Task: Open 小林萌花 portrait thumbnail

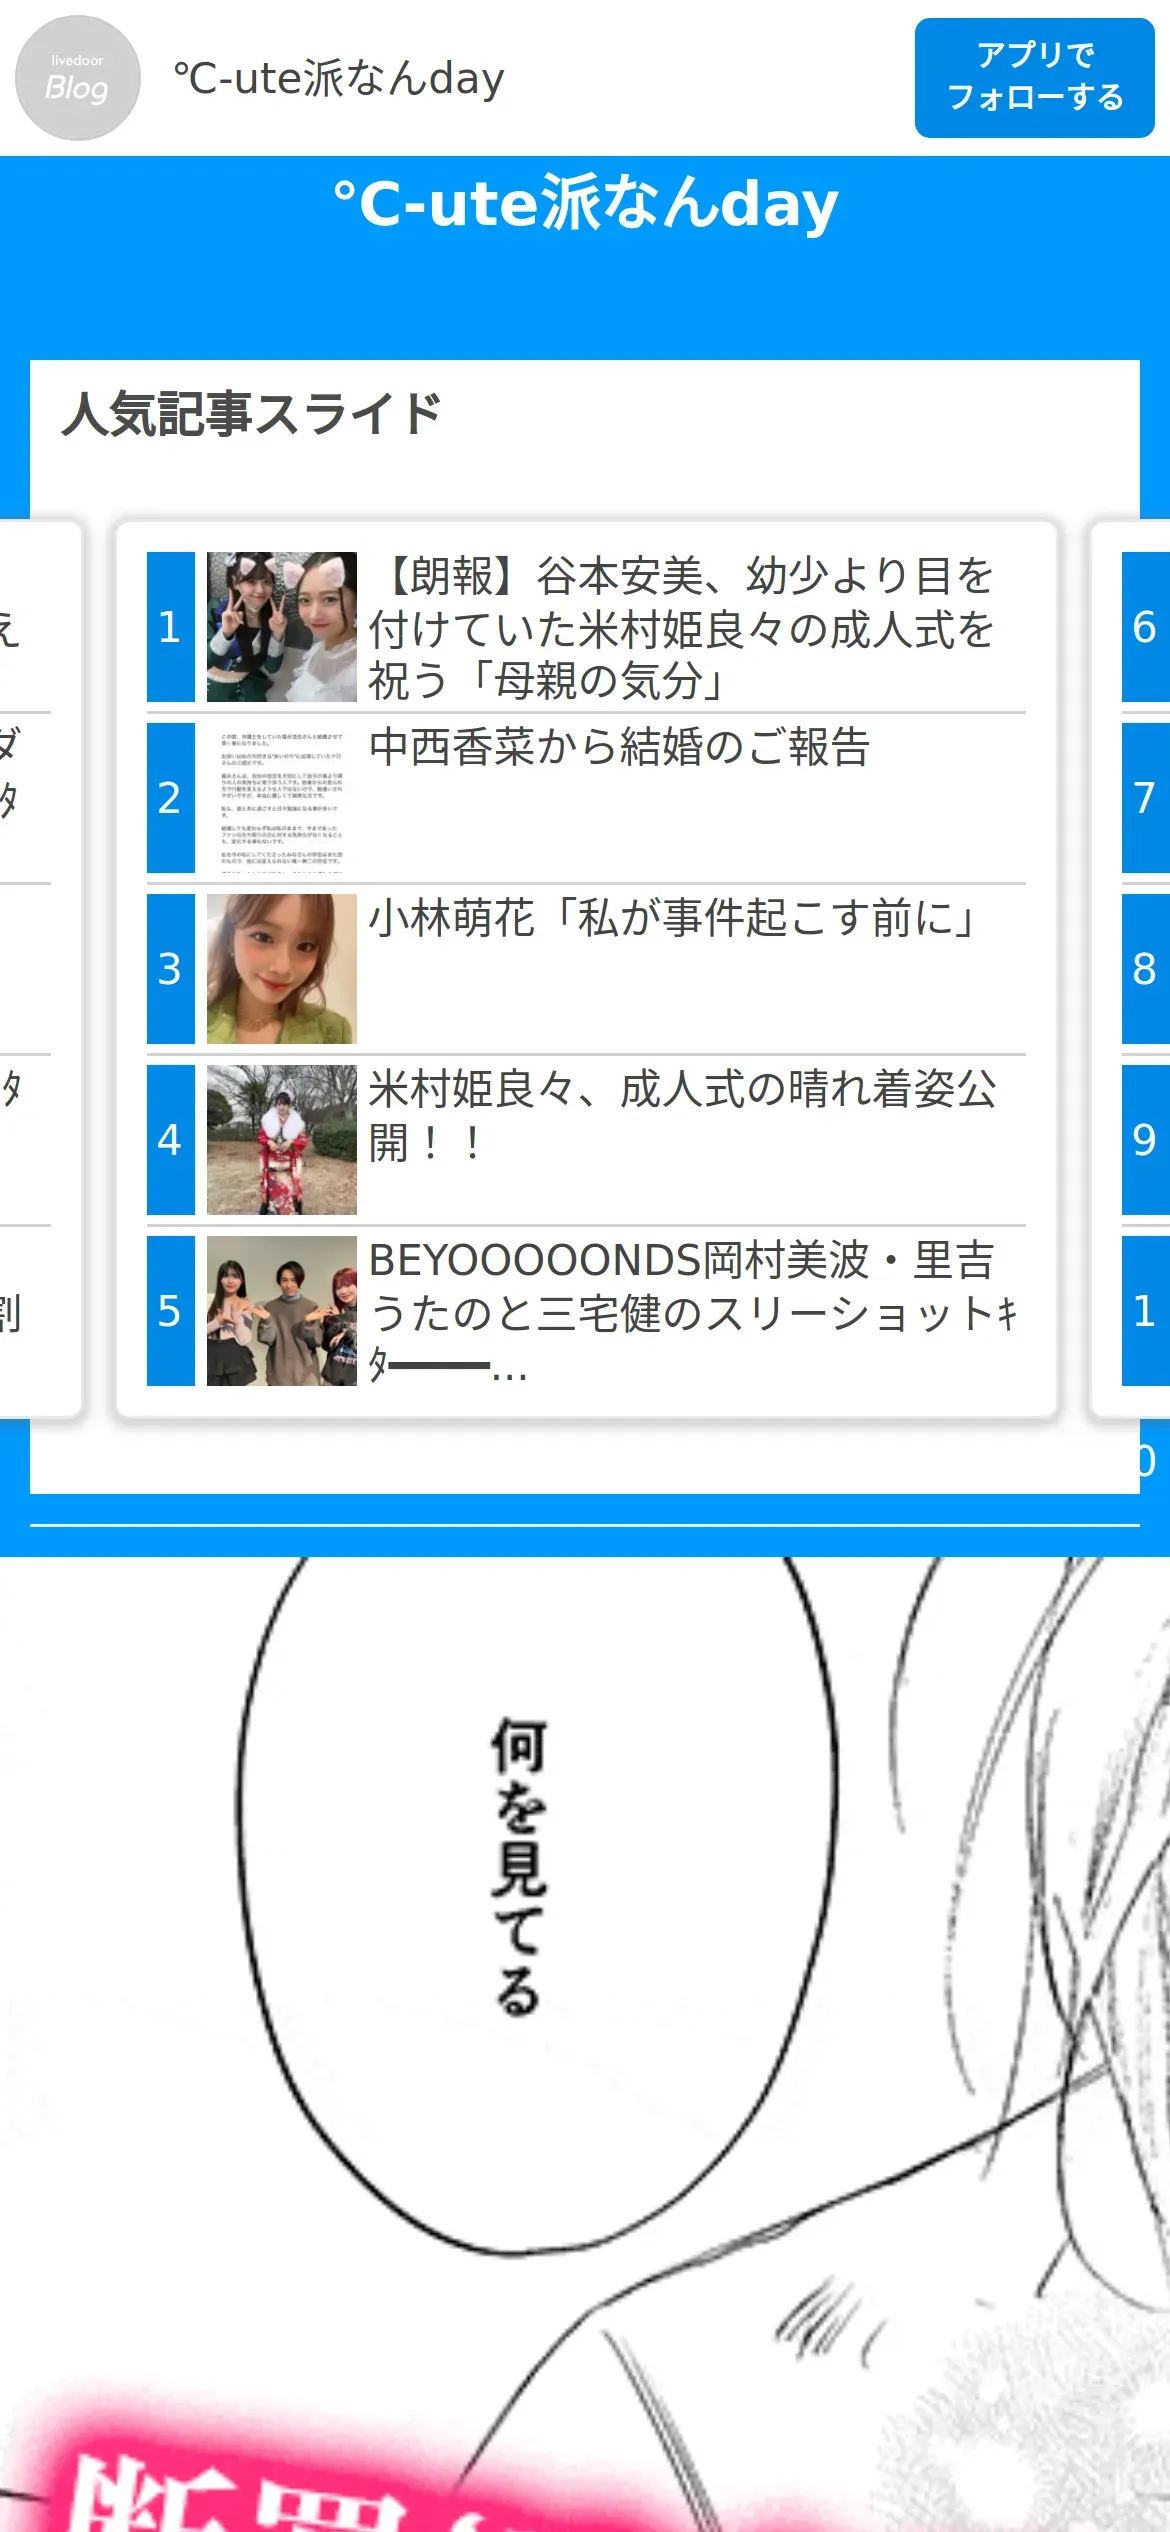Action: [282, 969]
